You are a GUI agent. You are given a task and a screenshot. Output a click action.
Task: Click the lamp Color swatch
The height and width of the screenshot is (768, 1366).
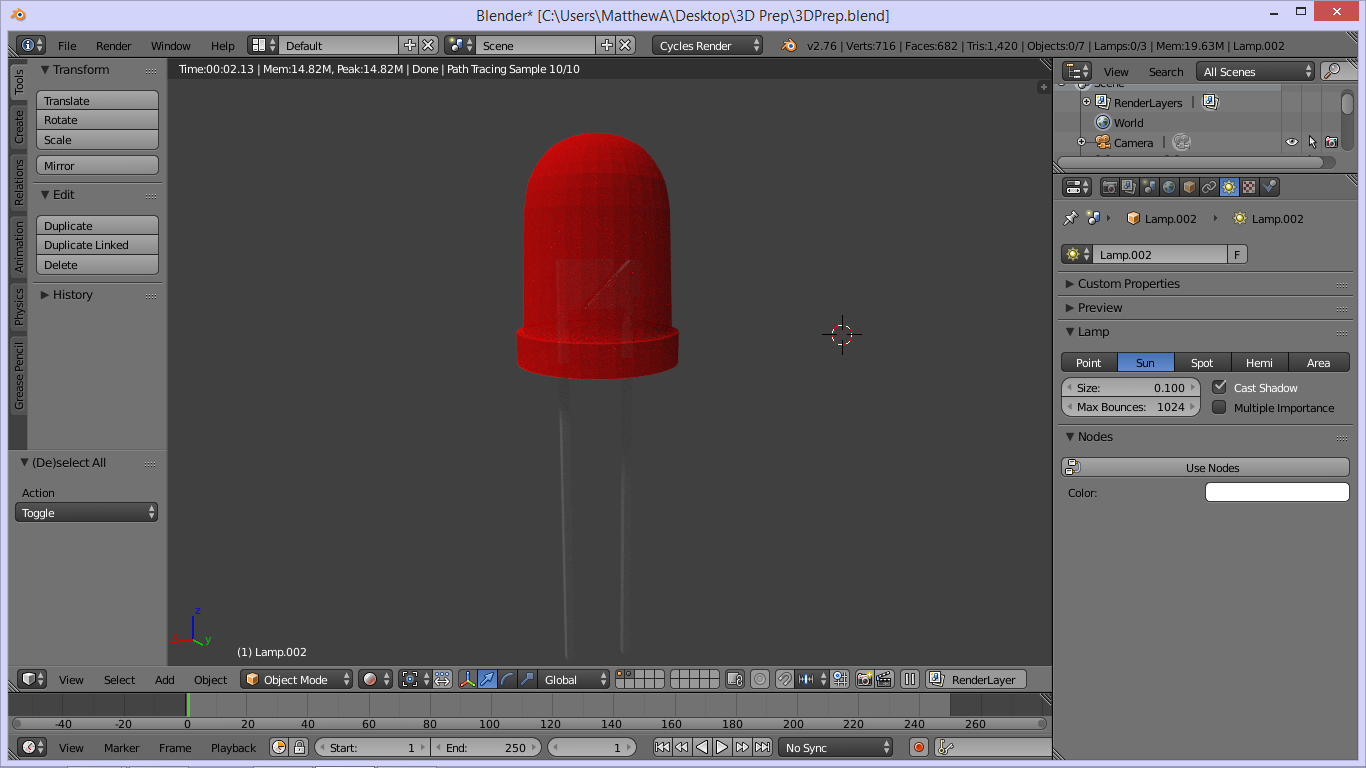(x=1277, y=492)
